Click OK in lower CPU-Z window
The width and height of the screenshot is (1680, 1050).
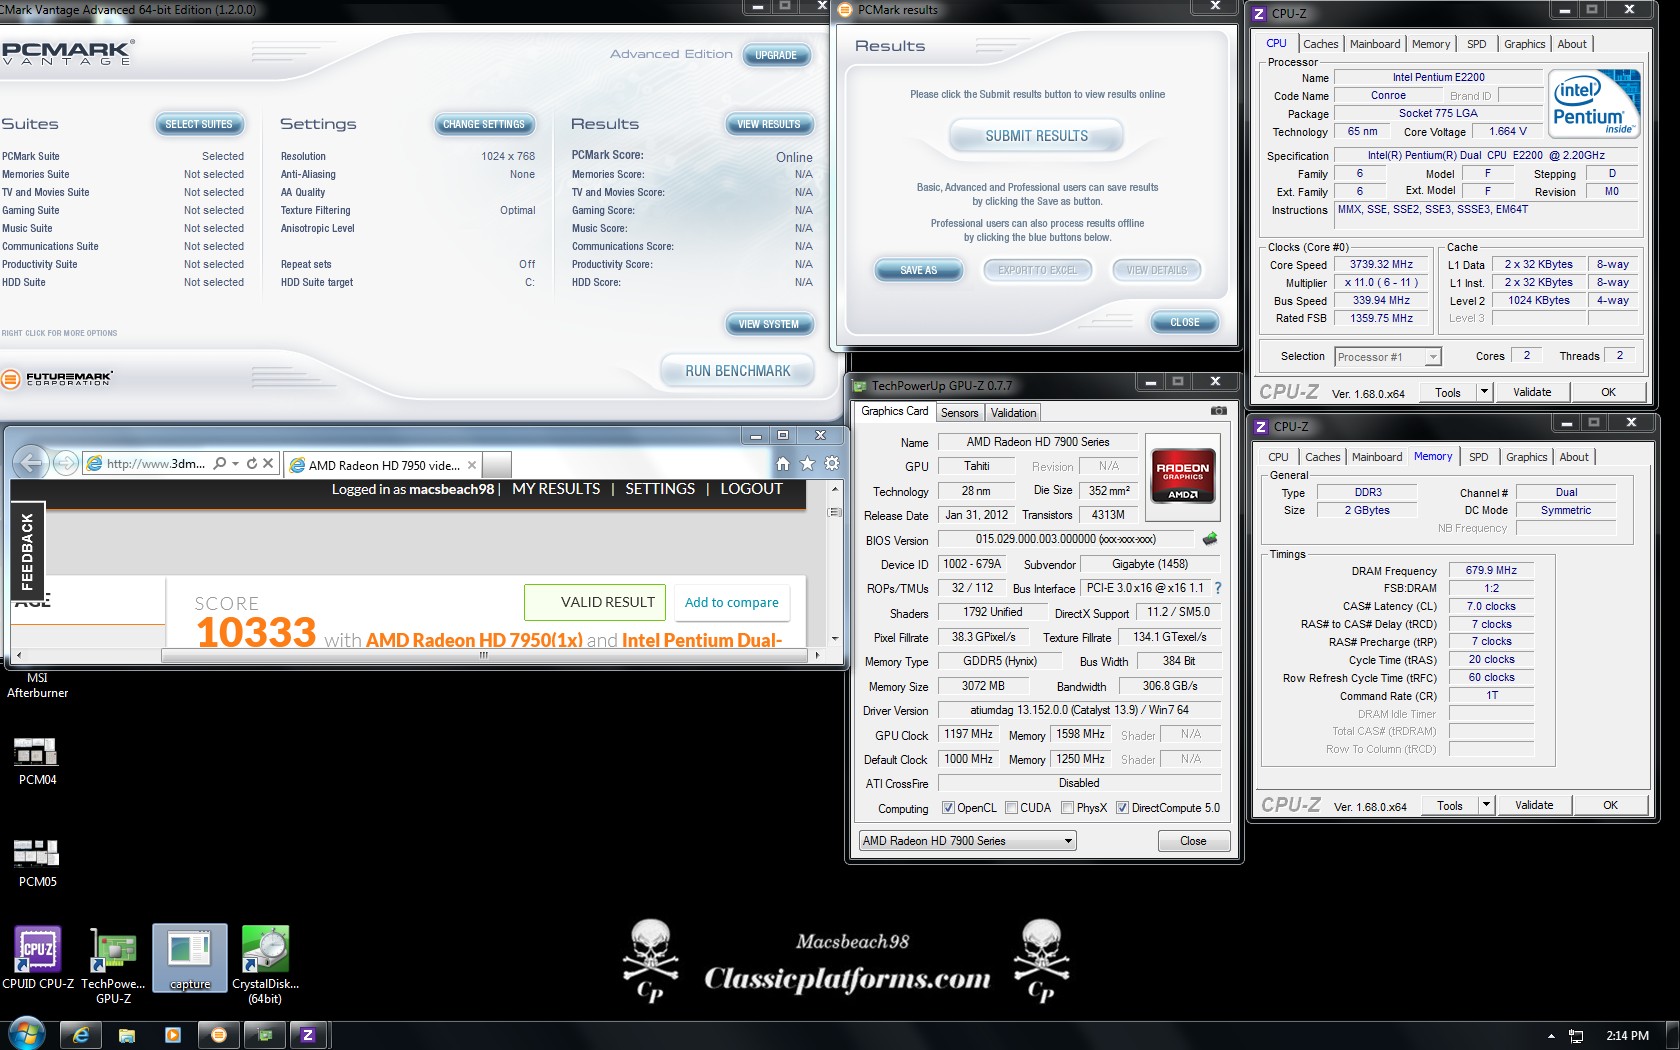click(1610, 805)
